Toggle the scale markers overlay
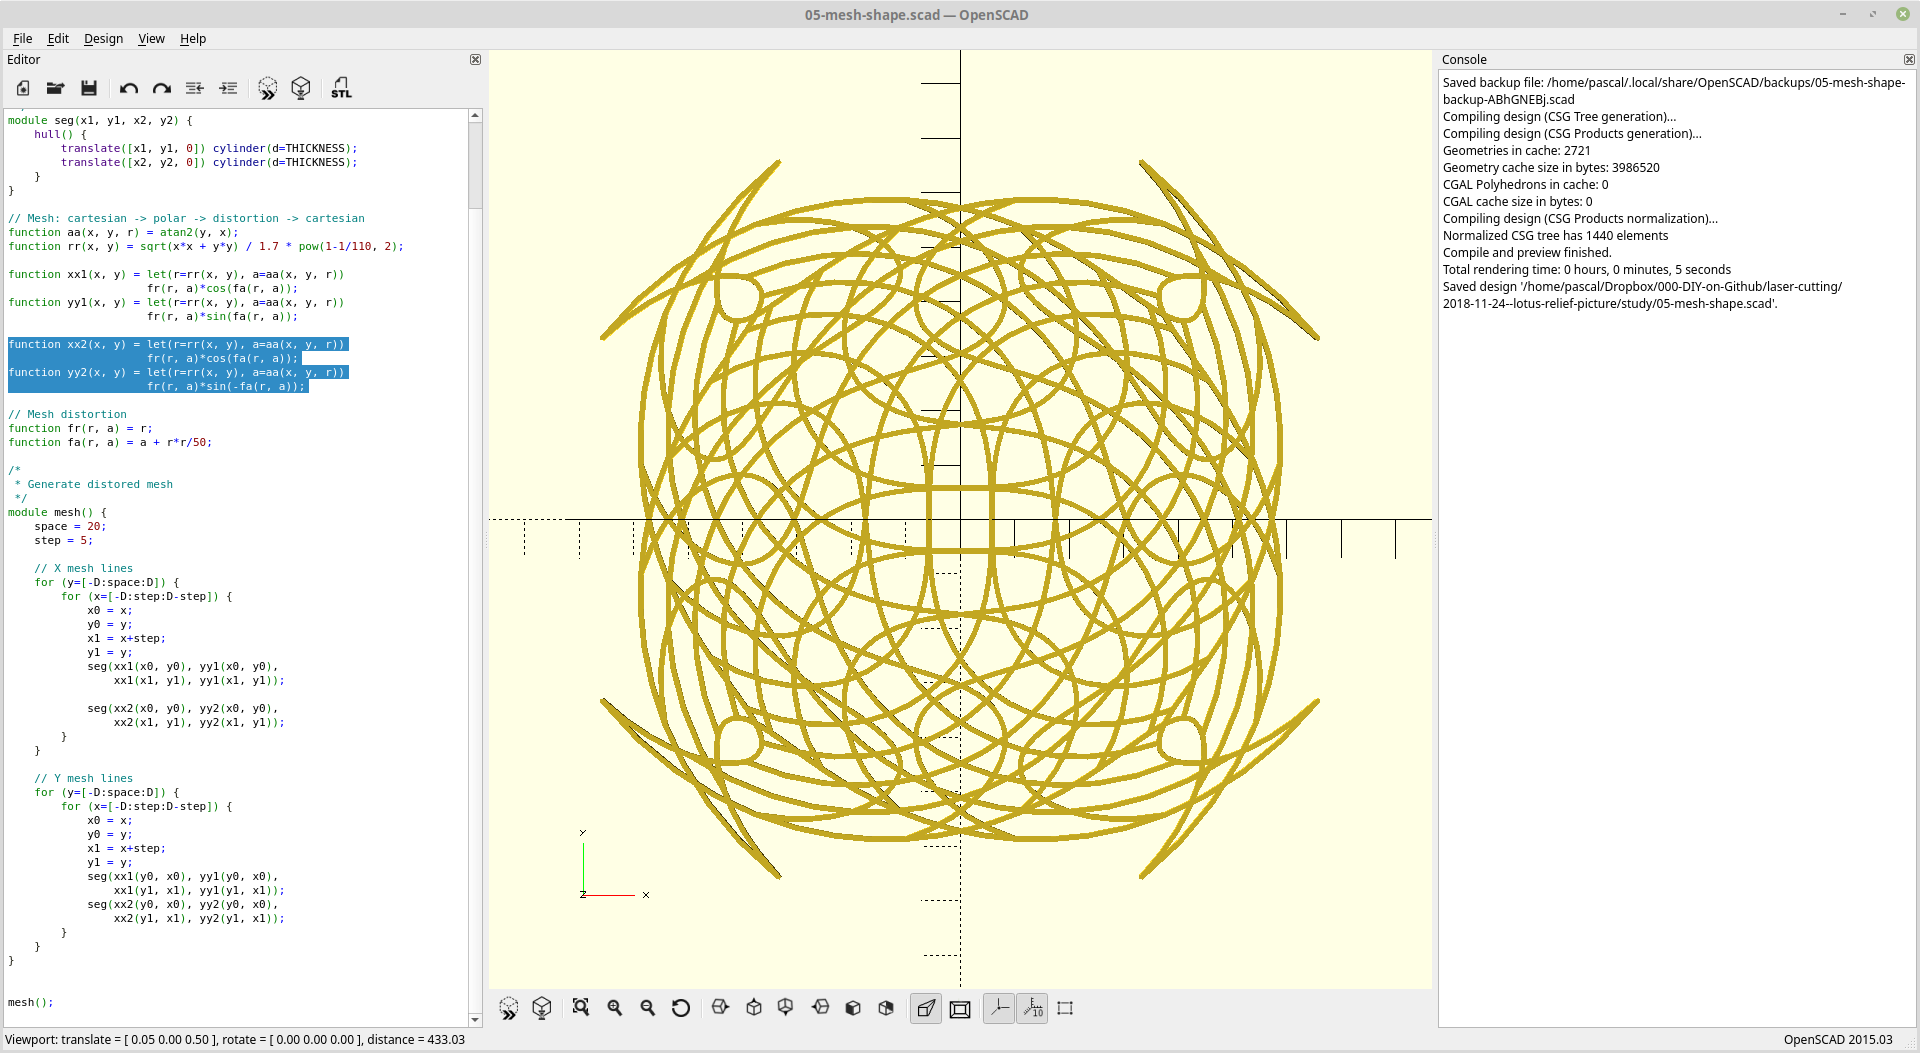This screenshot has width=1920, height=1053. pos(1032,1008)
